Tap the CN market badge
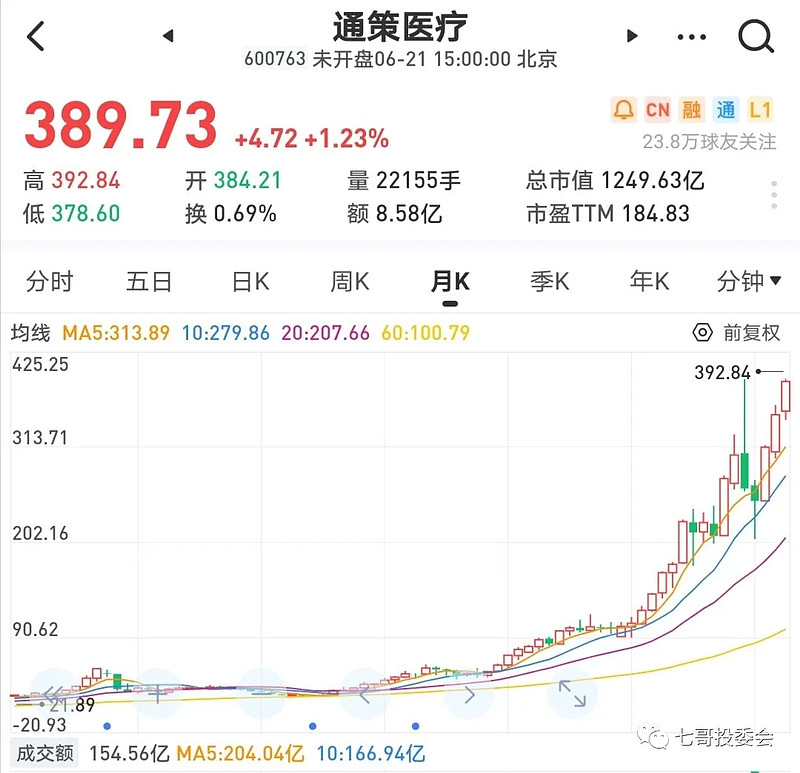This screenshot has width=800, height=773. [x=657, y=110]
